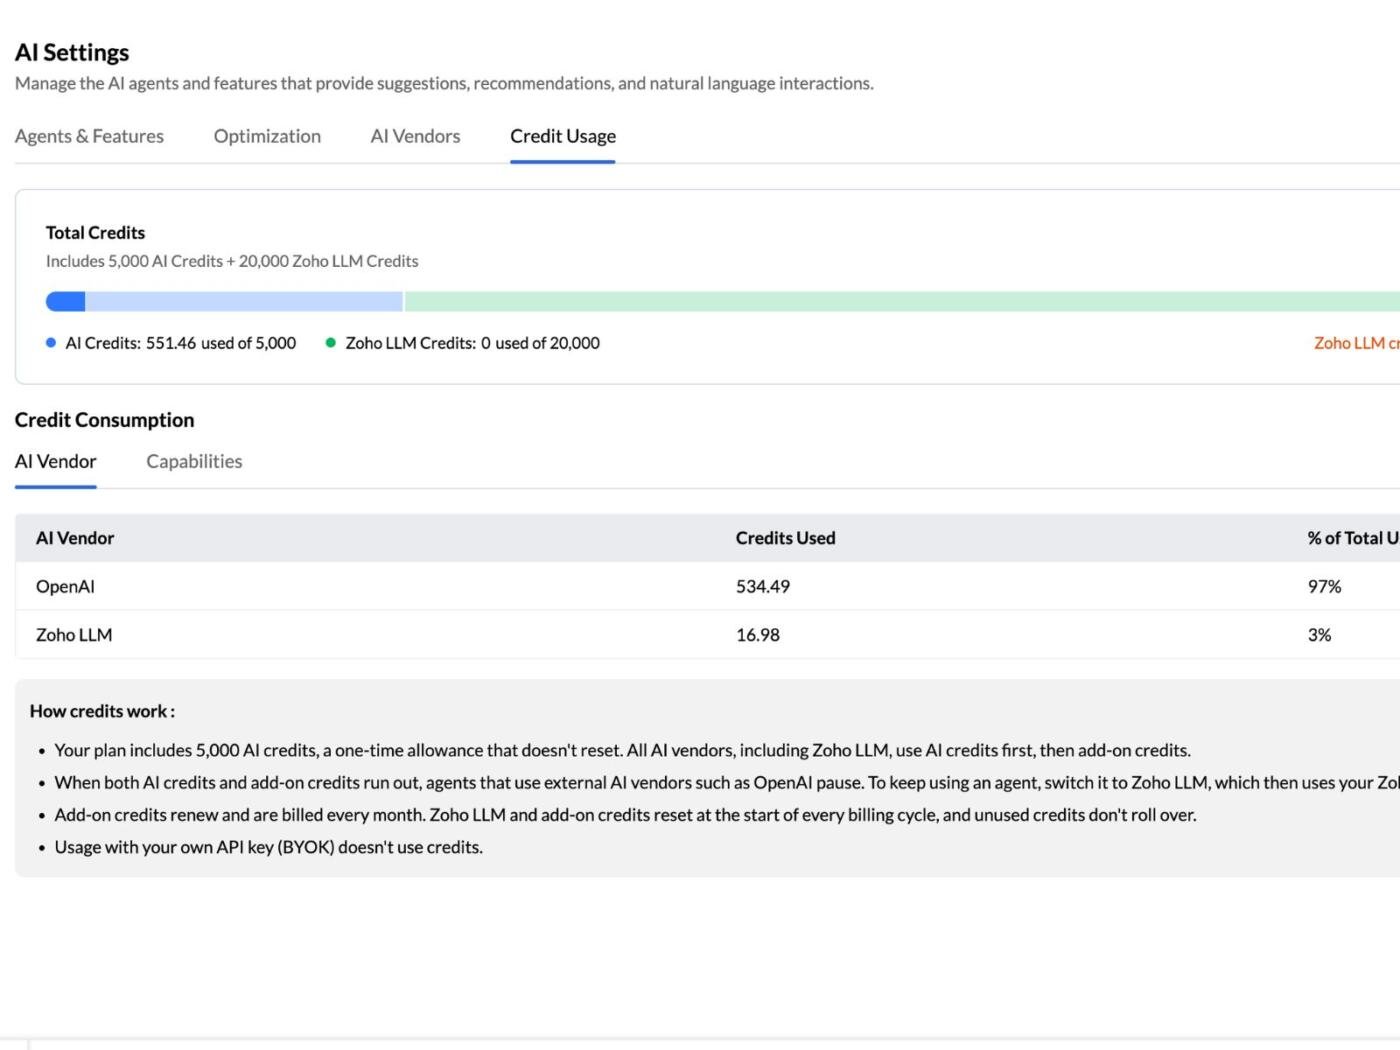Click the 97% usage value
This screenshot has height=1050, width=1400.
pos(1324,586)
